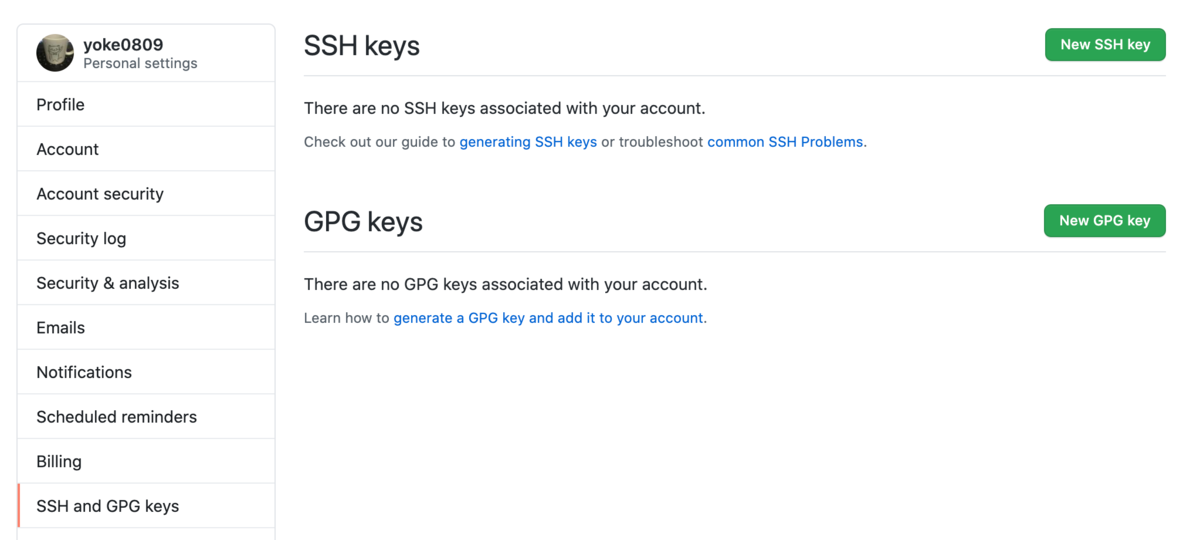The image size is (1200, 540).
Task: Click the New SSH key button
Action: pyautogui.click(x=1105, y=45)
